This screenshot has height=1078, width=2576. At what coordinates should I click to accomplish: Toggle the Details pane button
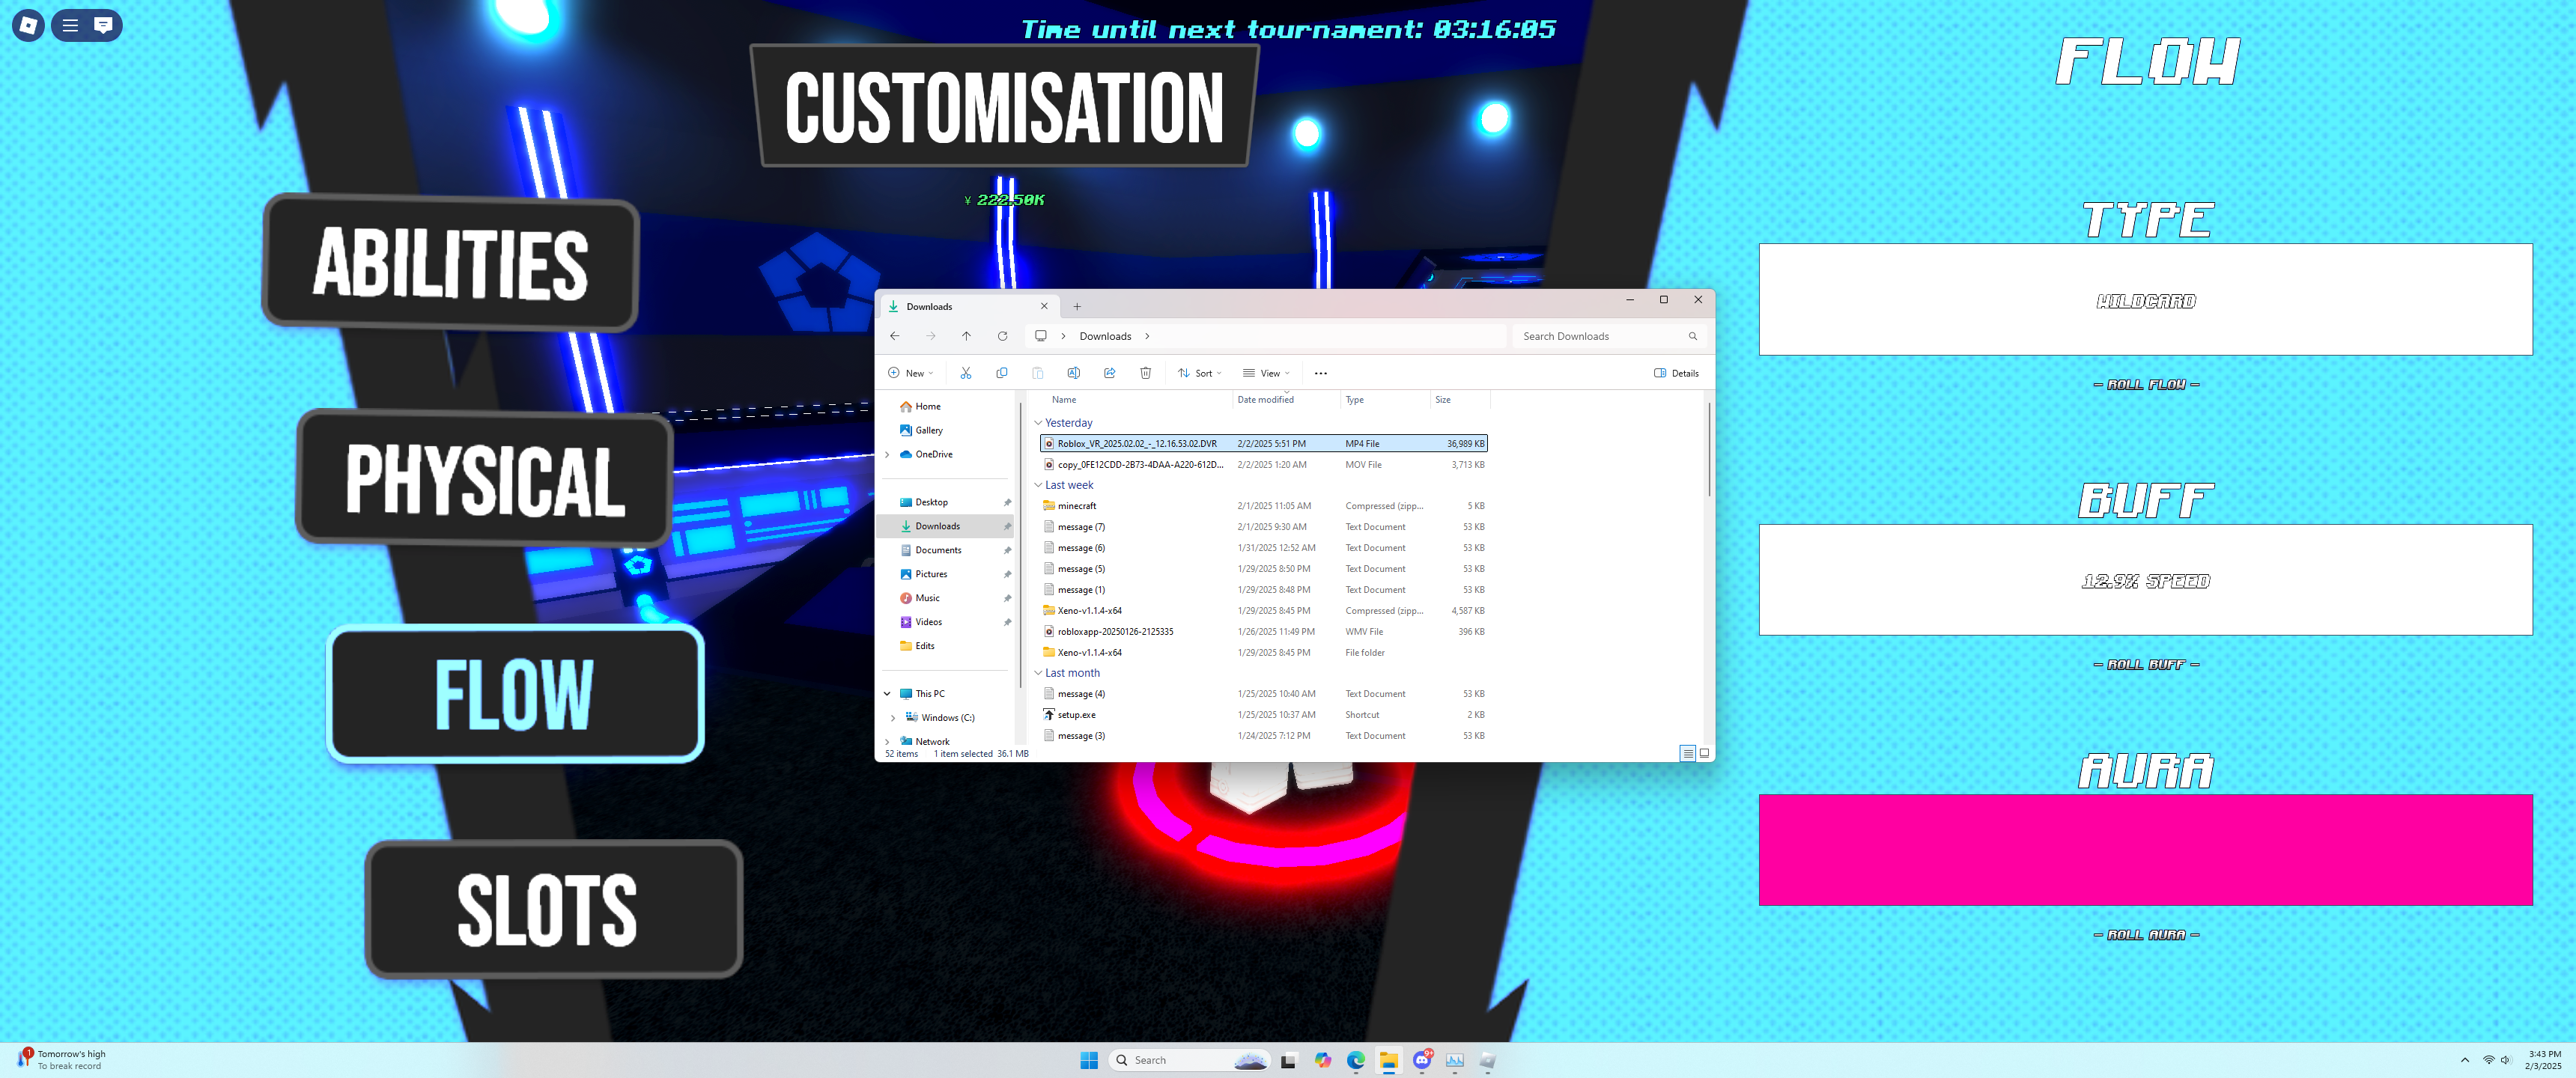point(1676,373)
